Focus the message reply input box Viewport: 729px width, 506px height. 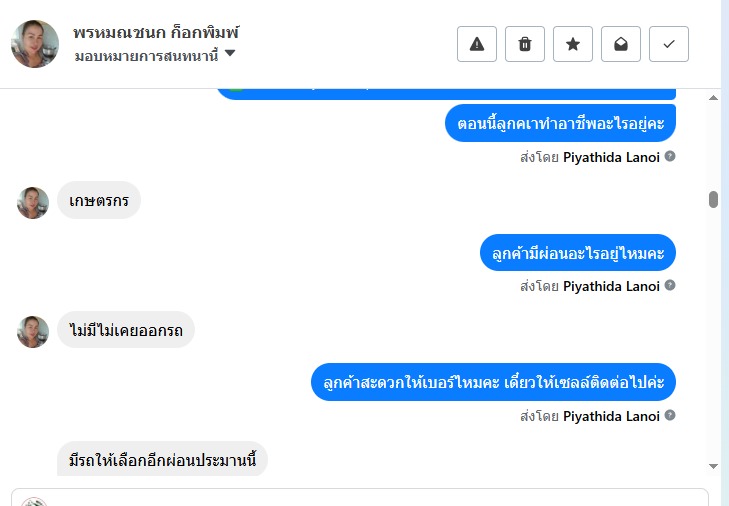point(360,498)
